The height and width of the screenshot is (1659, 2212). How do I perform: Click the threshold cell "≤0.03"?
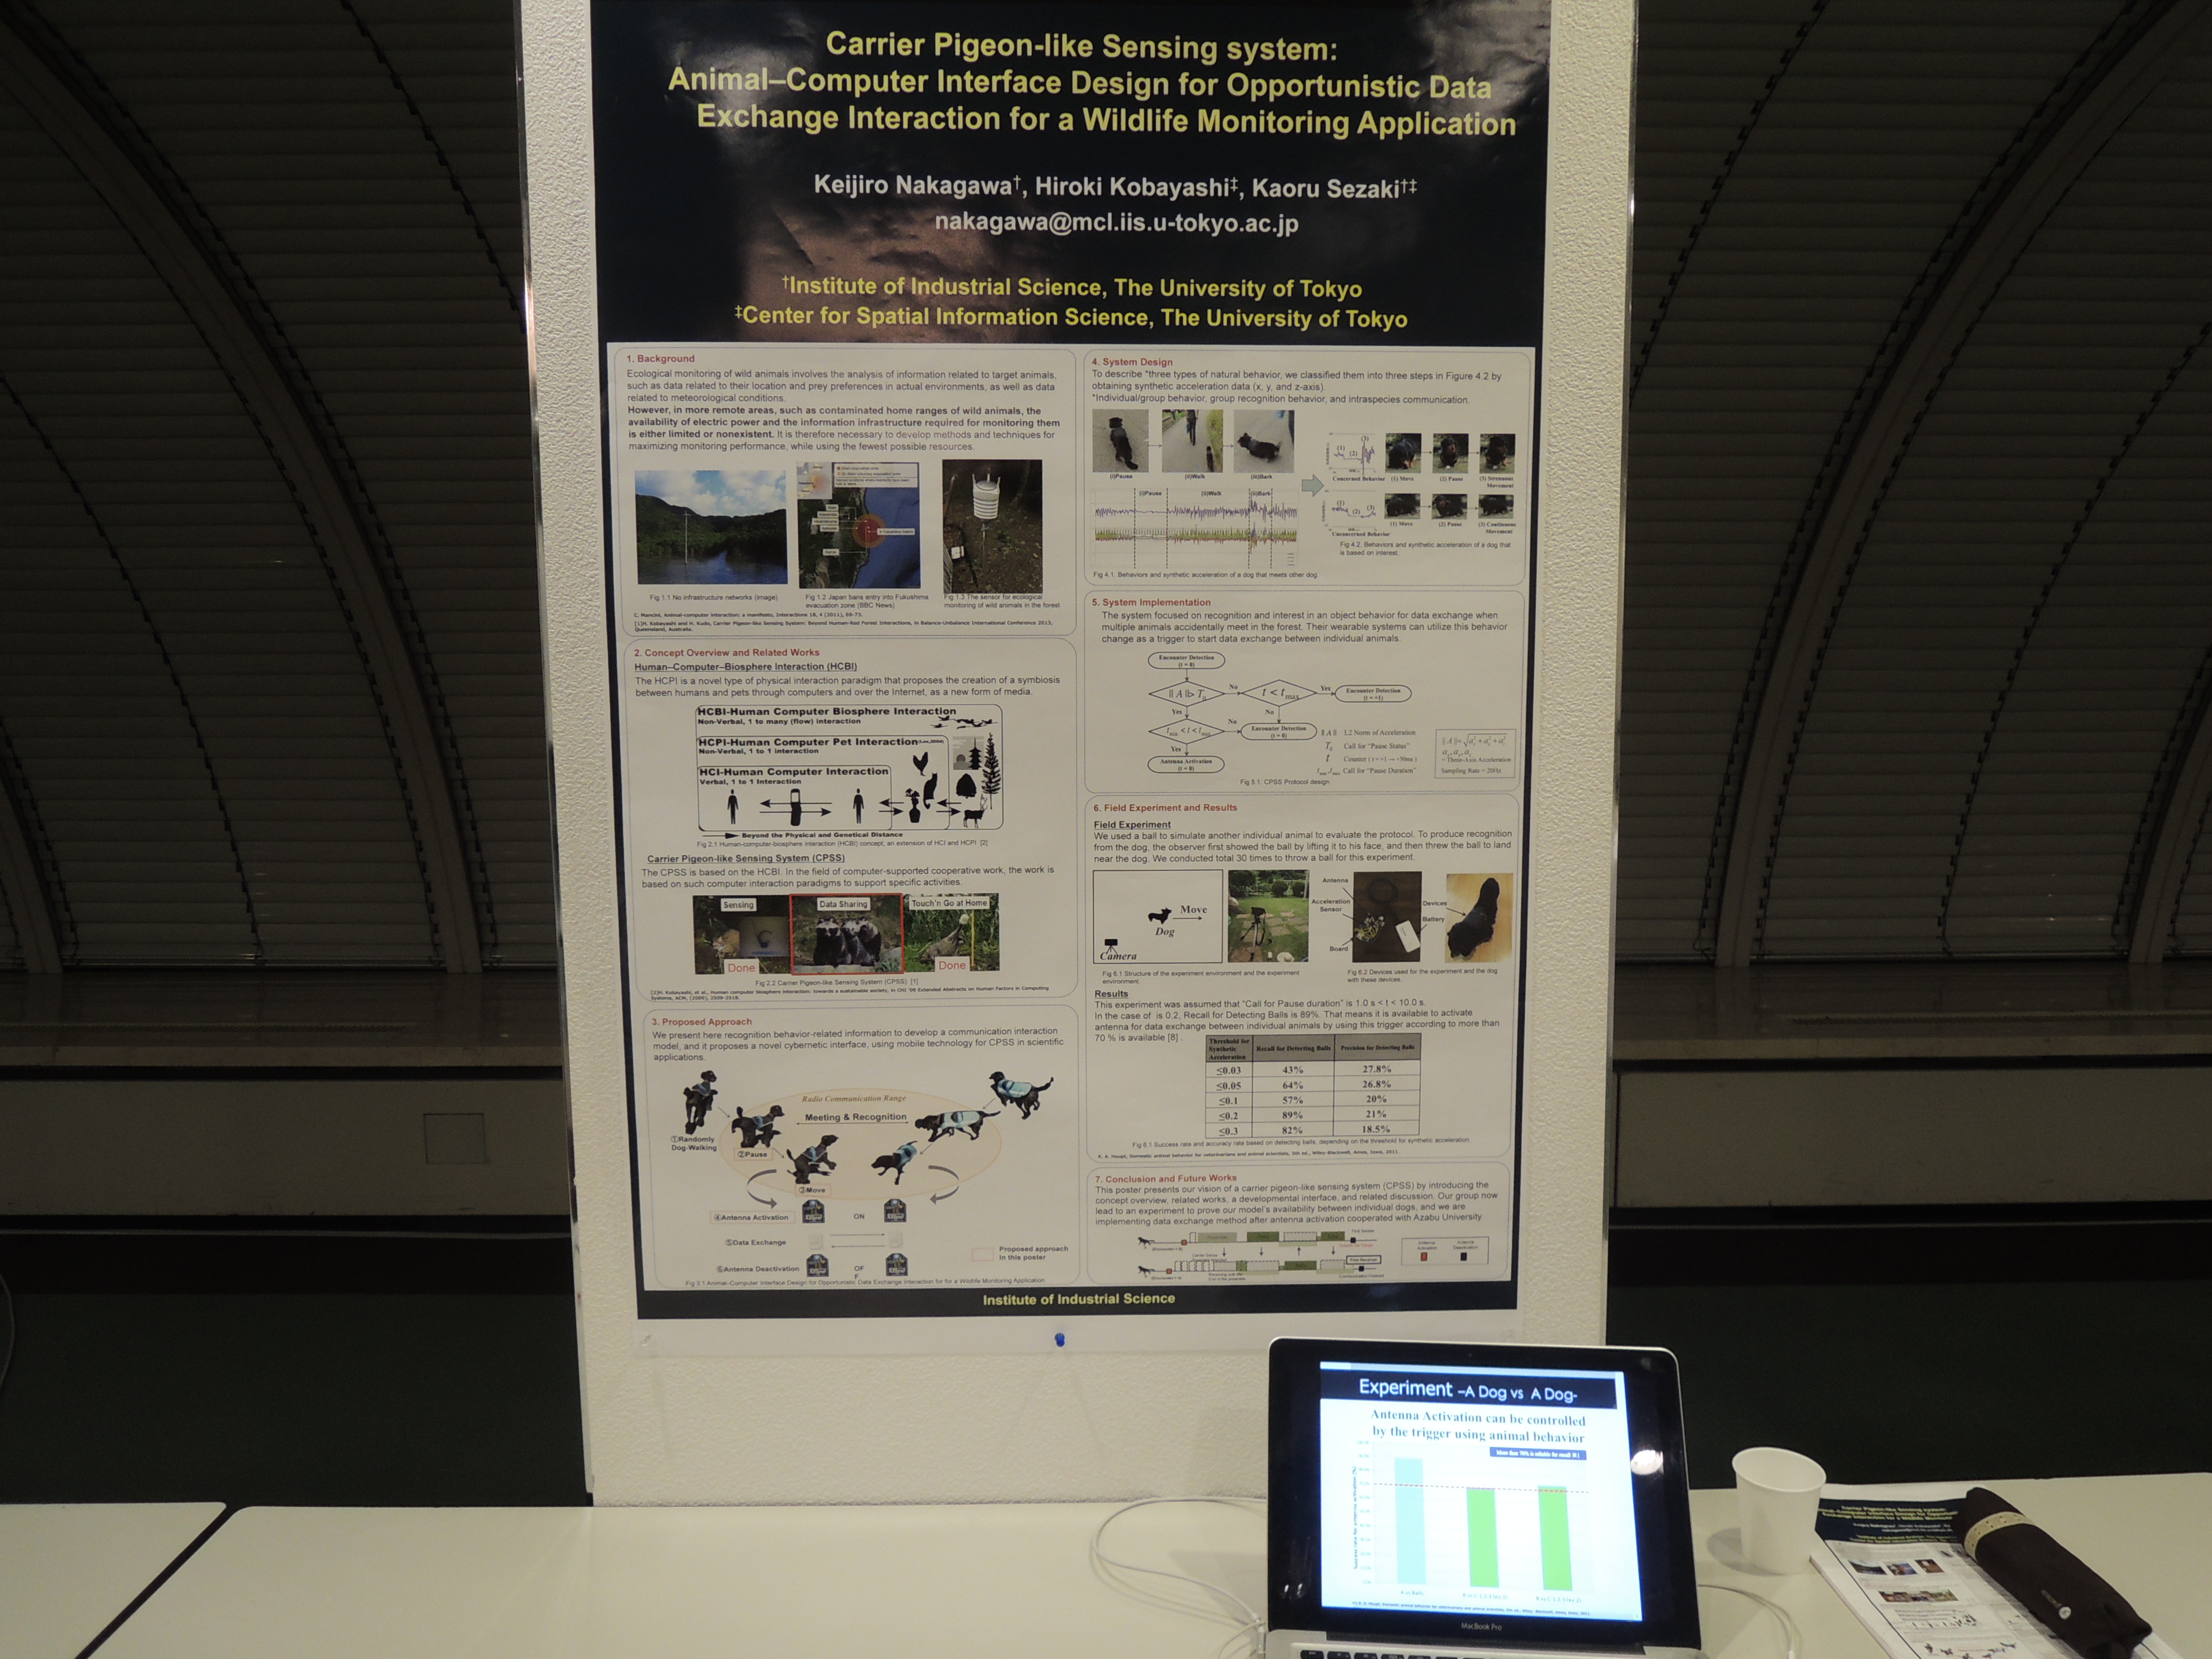[x=1228, y=1070]
